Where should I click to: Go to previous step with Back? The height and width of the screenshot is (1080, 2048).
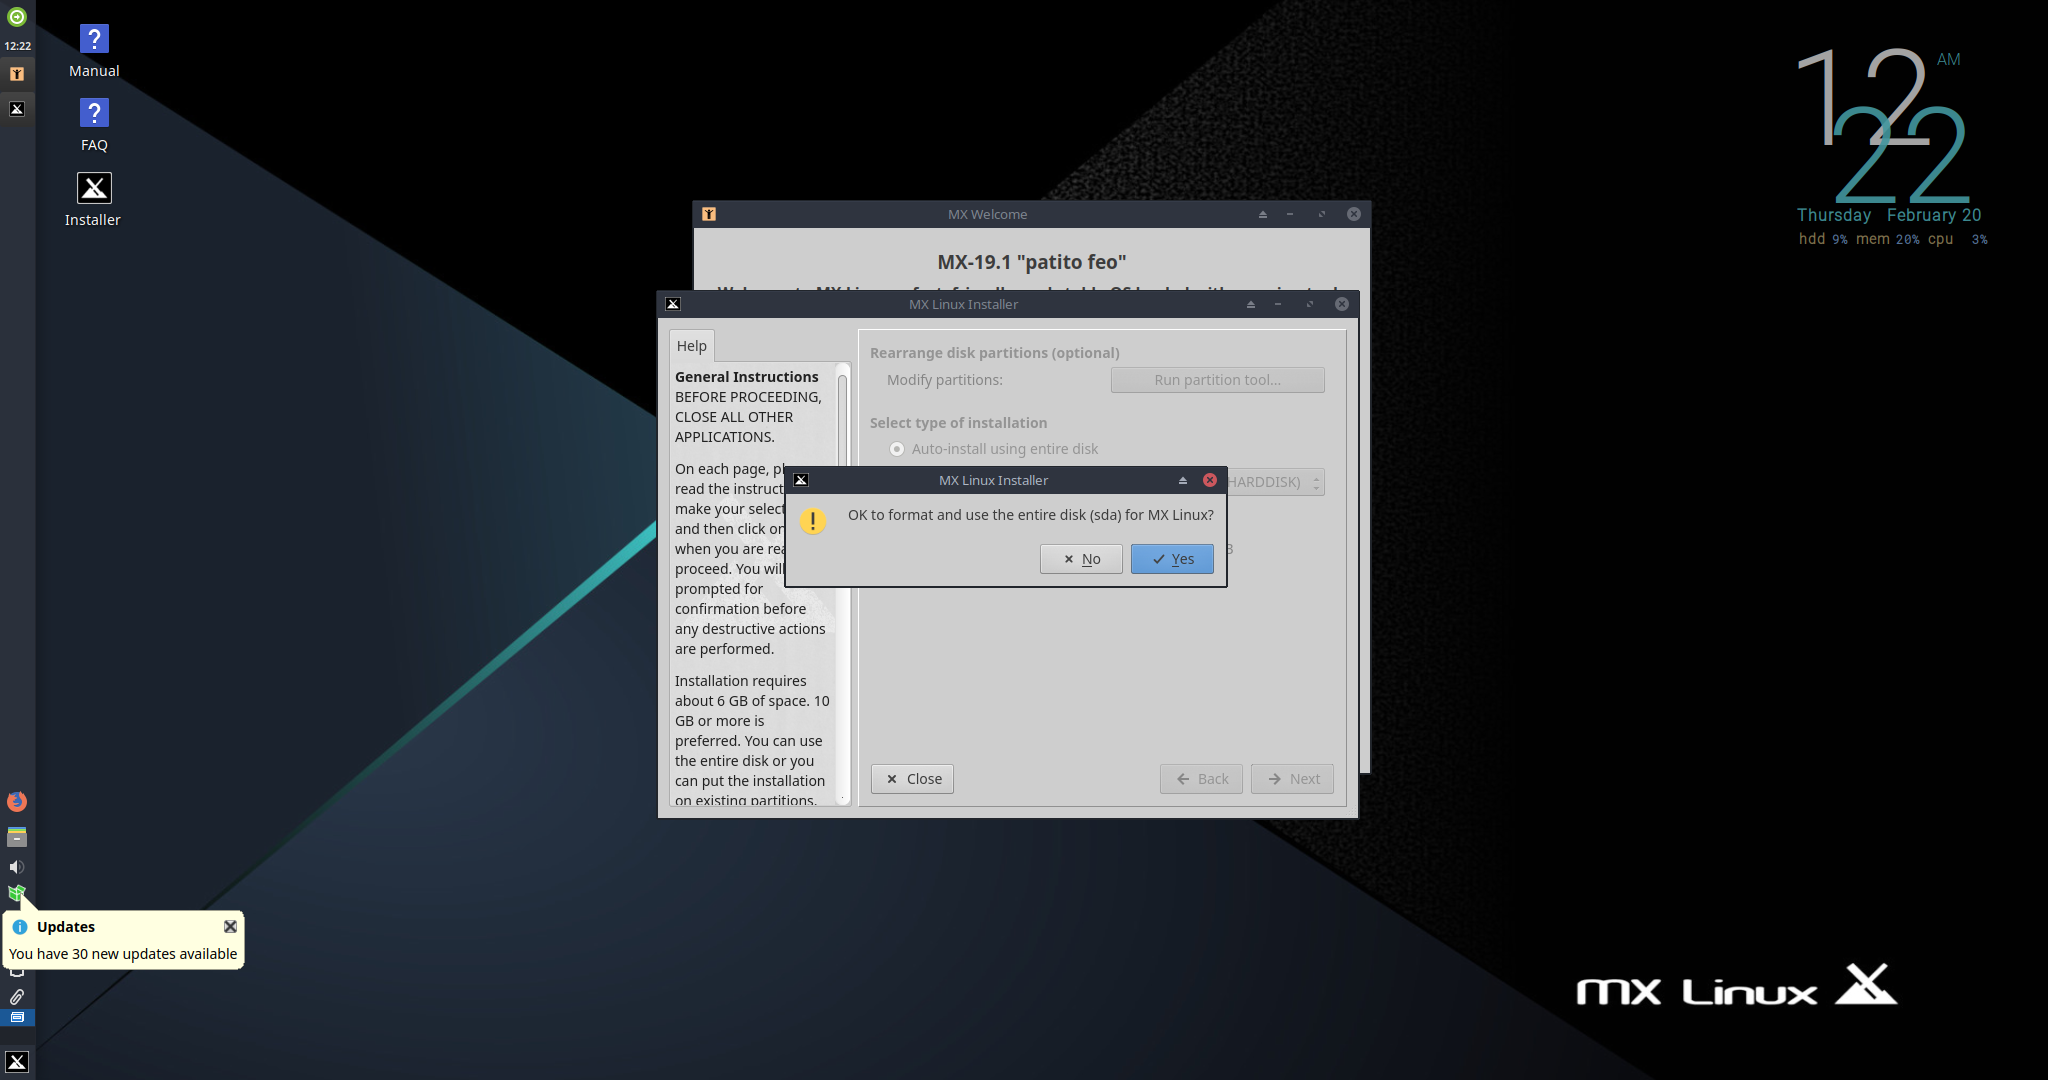(1201, 779)
